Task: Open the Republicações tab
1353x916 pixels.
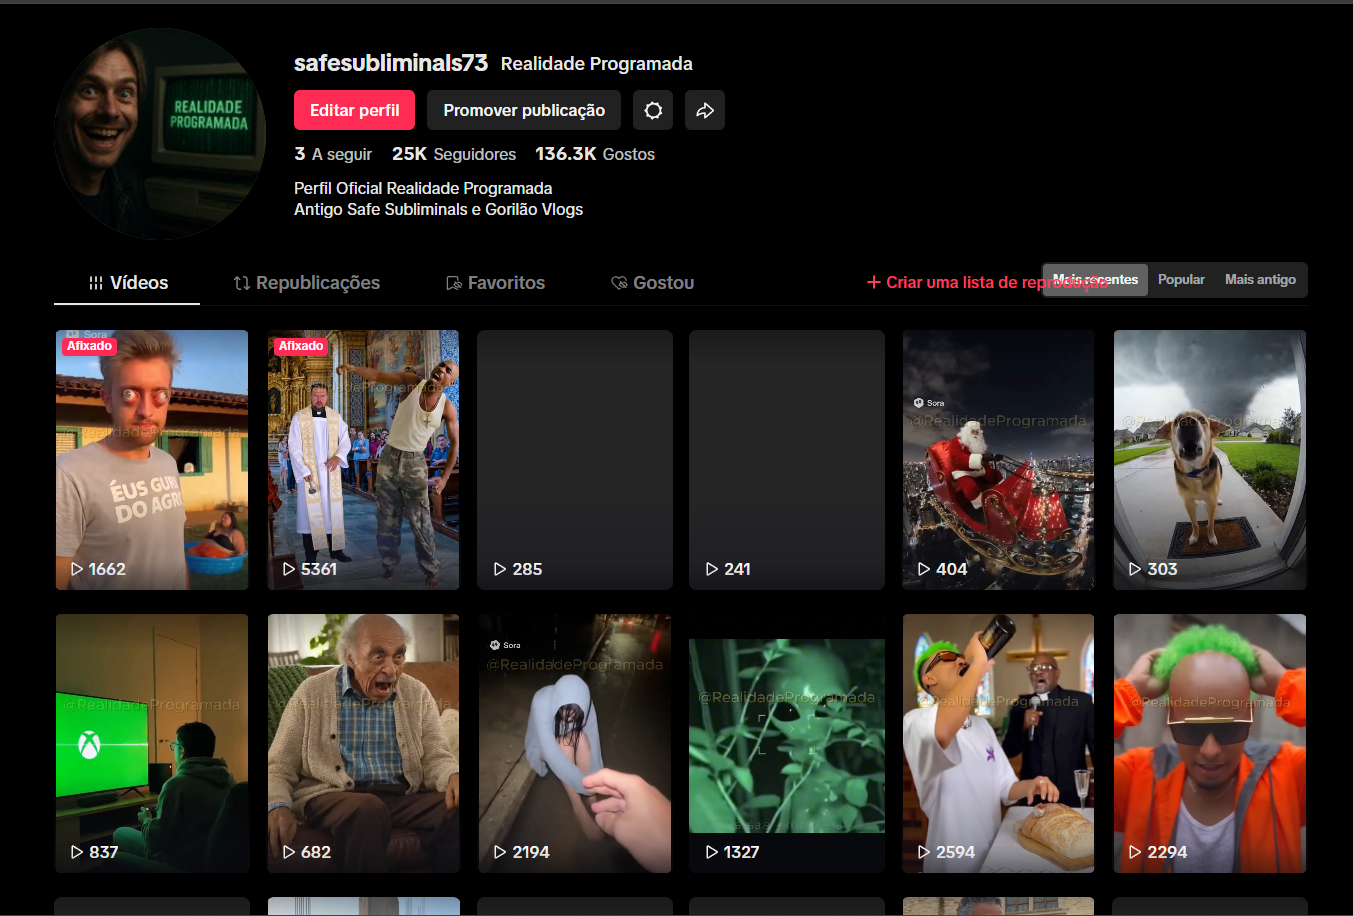Action: 306,283
